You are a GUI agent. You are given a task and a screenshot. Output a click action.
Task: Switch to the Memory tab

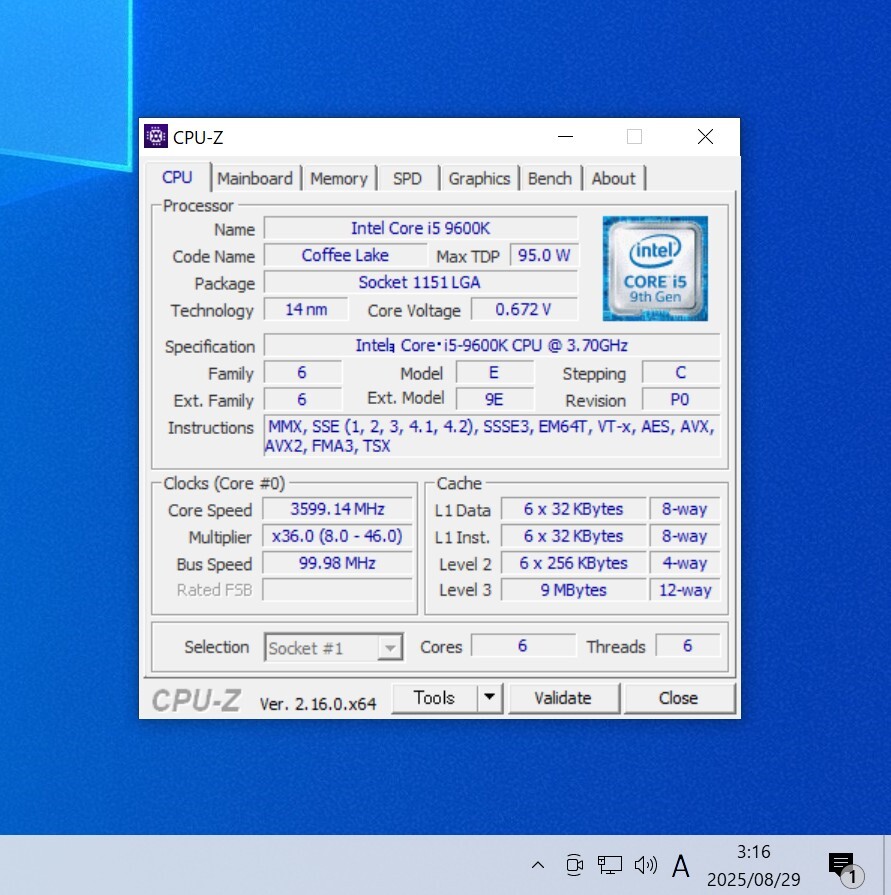[338, 179]
